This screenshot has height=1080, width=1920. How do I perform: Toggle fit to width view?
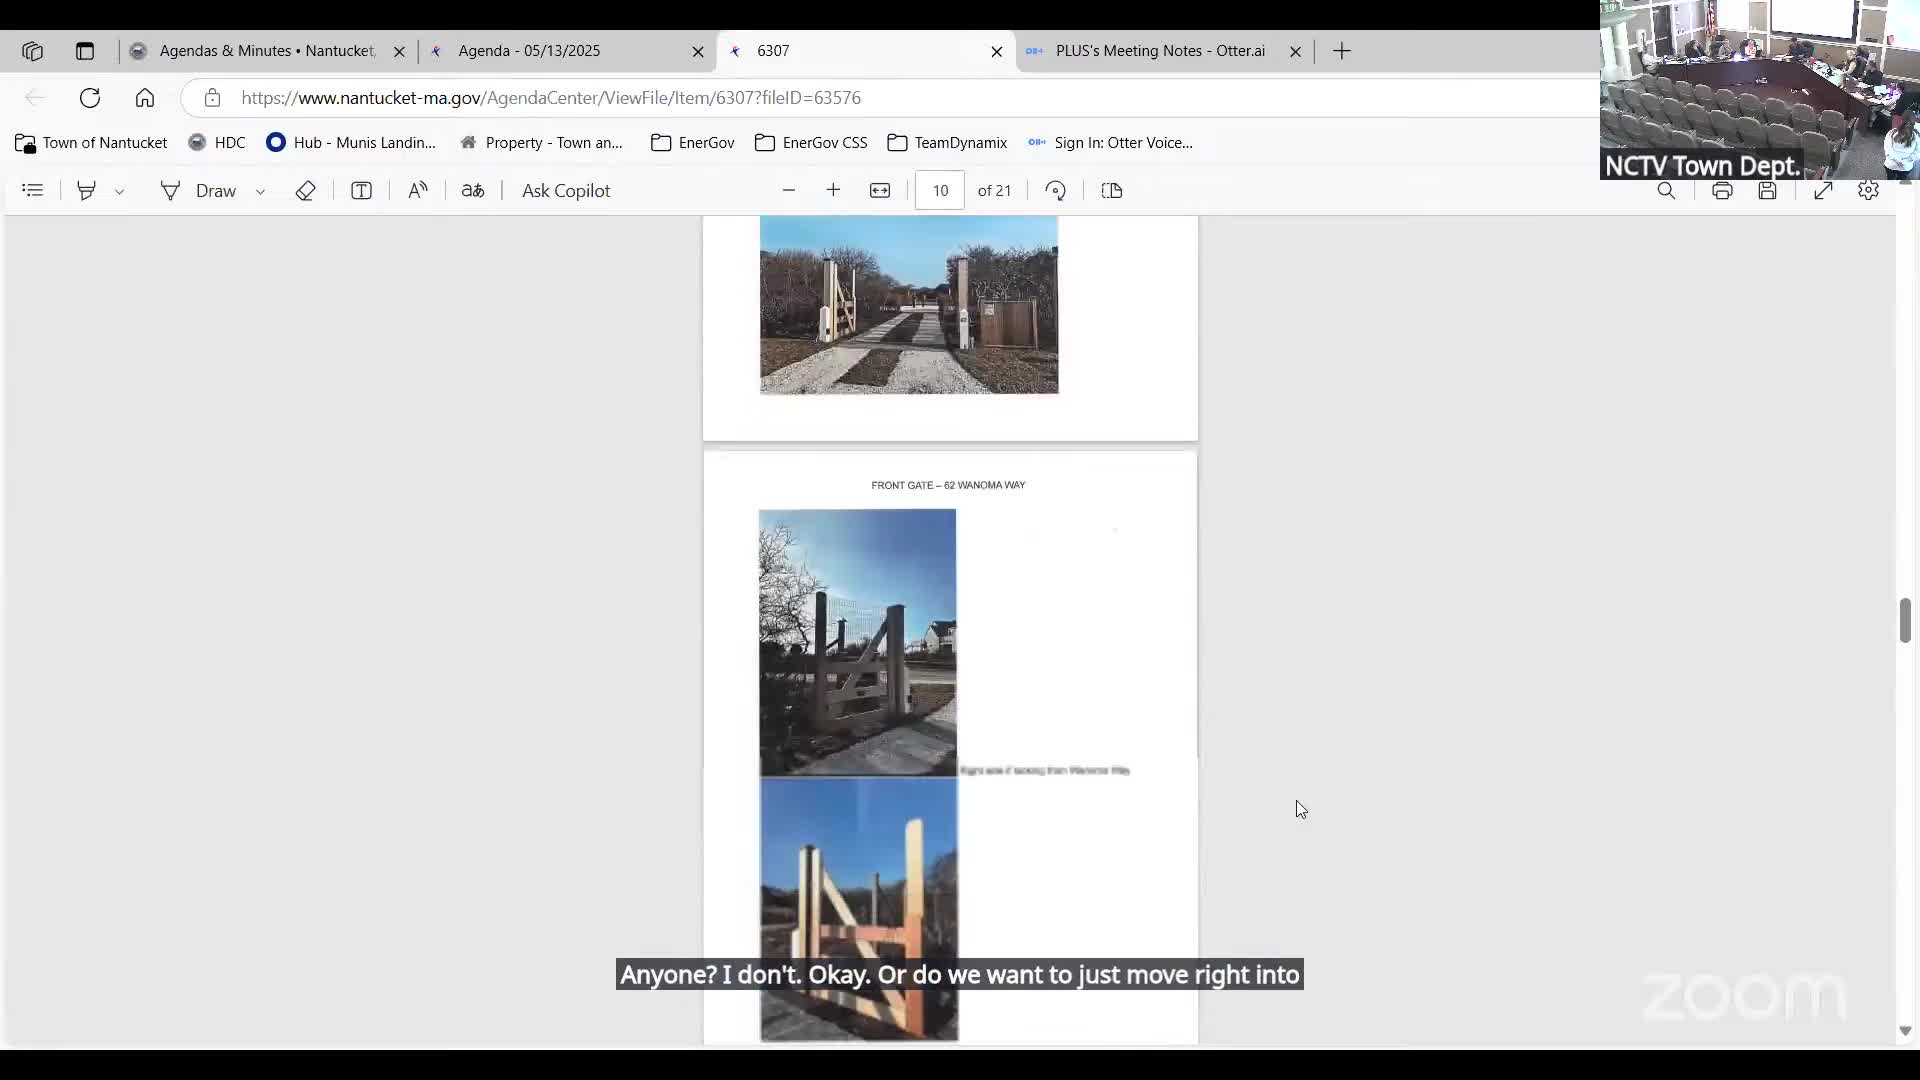tap(880, 190)
